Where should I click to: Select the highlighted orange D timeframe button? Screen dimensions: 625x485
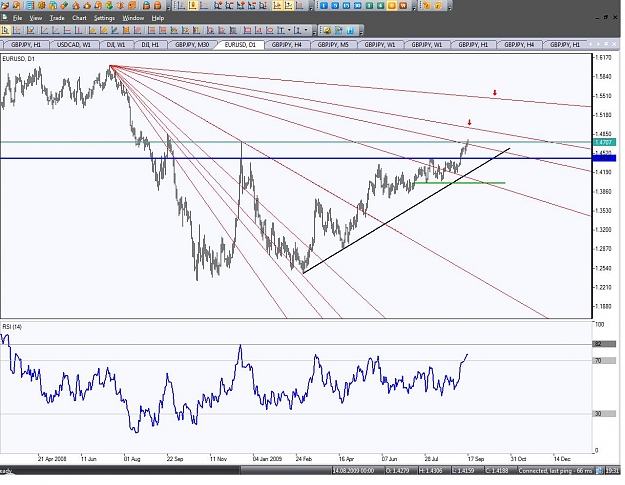point(392,6)
